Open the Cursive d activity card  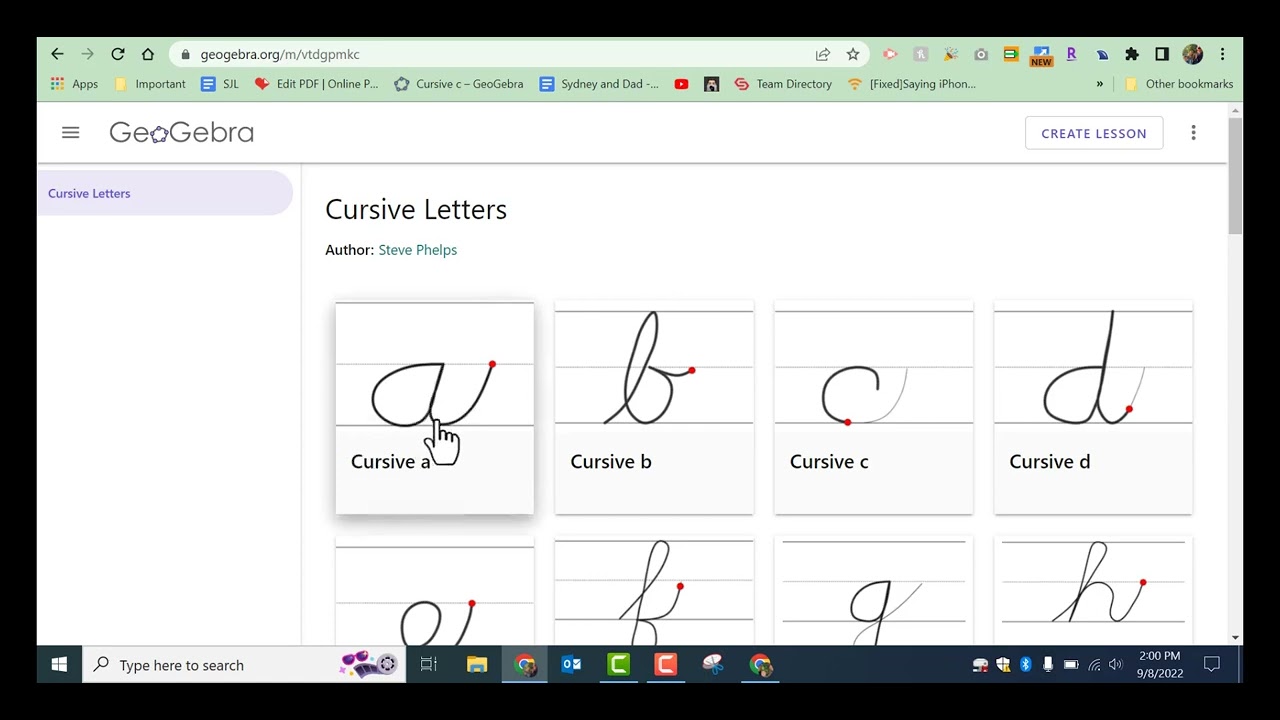tap(1093, 407)
